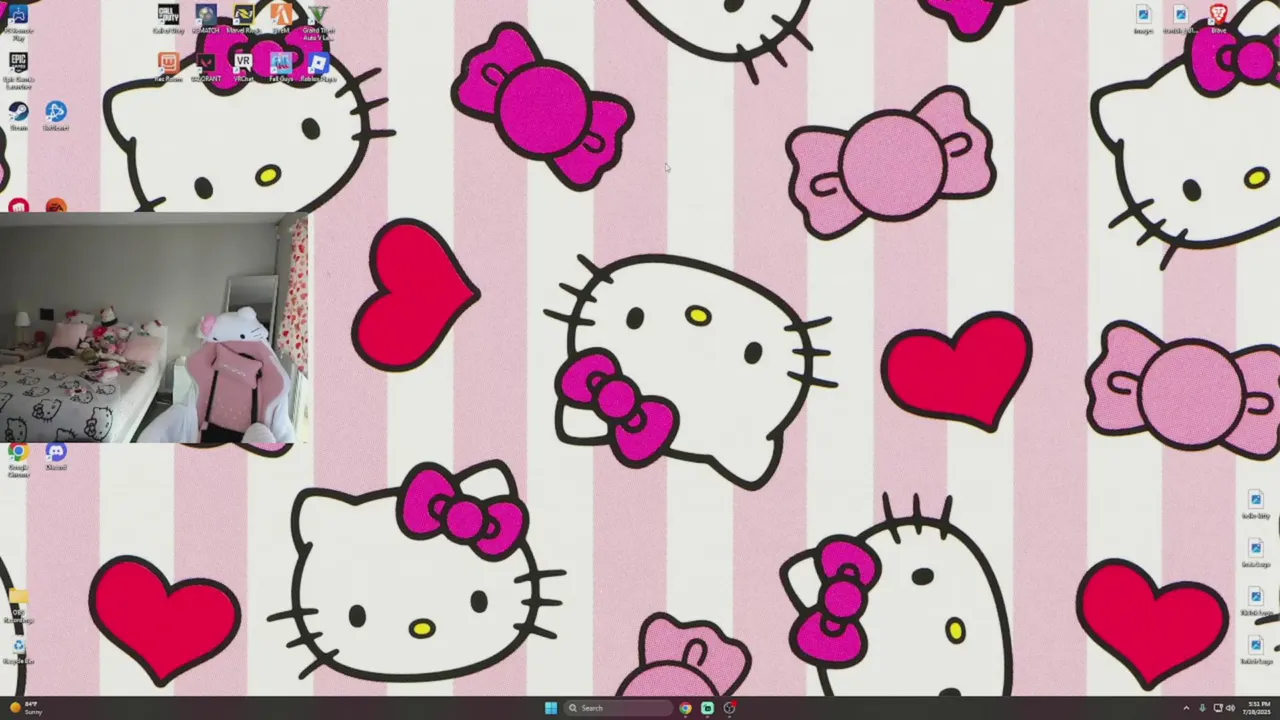Click the taskbar Search box
Viewport: 1280px width, 720px height.
pos(617,708)
